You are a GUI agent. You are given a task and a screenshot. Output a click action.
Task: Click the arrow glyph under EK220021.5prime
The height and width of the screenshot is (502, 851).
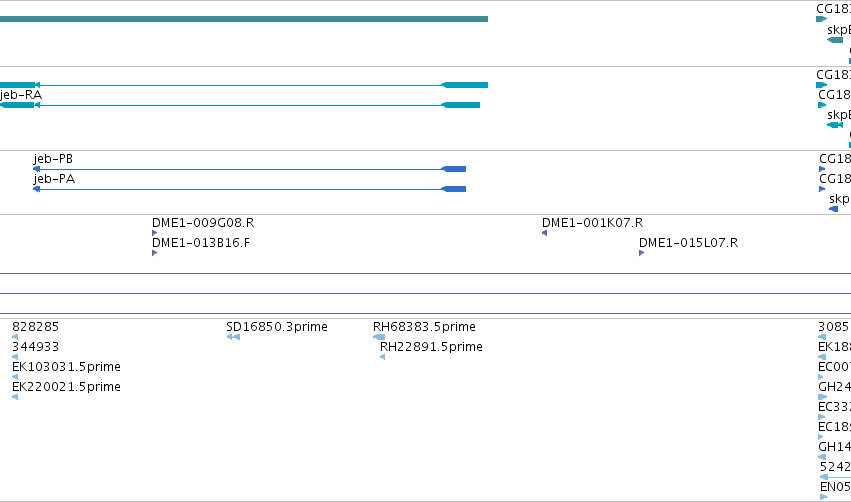tap(15, 397)
